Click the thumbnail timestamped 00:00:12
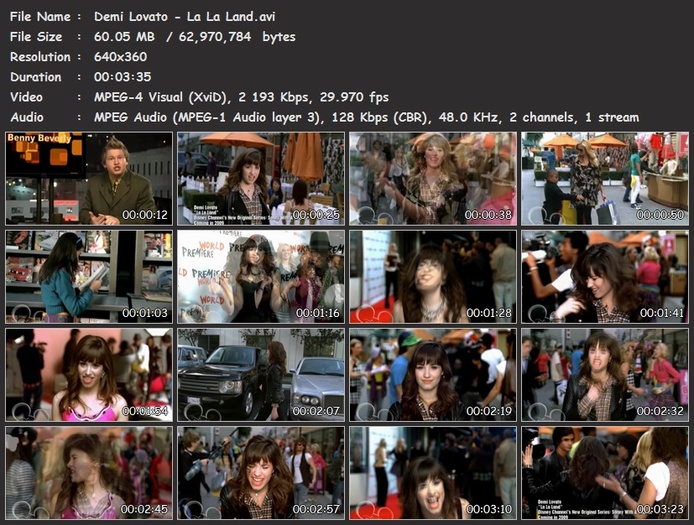Image resolution: width=694 pixels, height=525 pixels. [x=88, y=178]
